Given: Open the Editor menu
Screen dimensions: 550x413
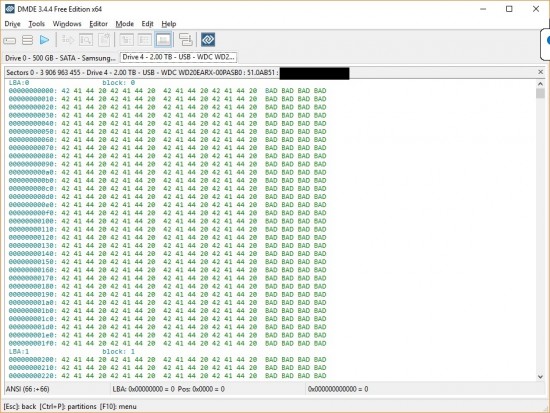Looking at the screenshot, I should 98,24.
